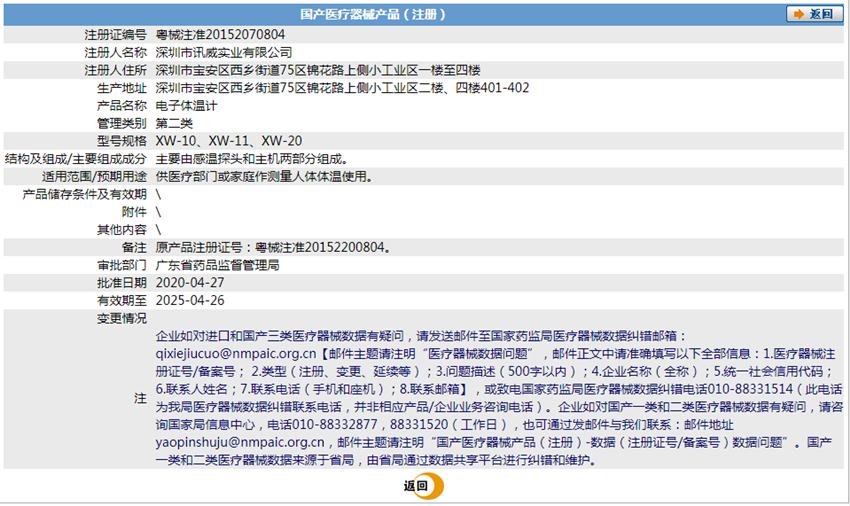
Task: Click the 批准日期 field label
Action: click(x=122, y=283)
